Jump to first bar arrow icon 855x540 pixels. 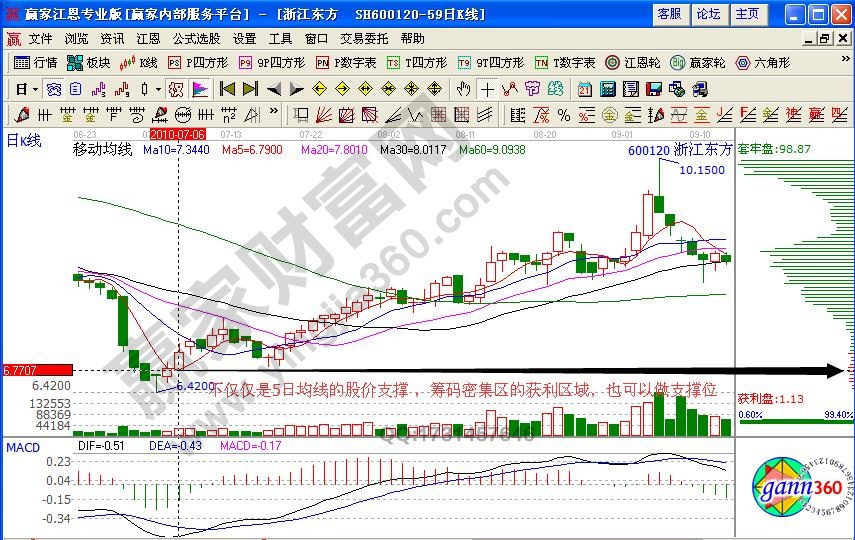[x=227, y=88]
